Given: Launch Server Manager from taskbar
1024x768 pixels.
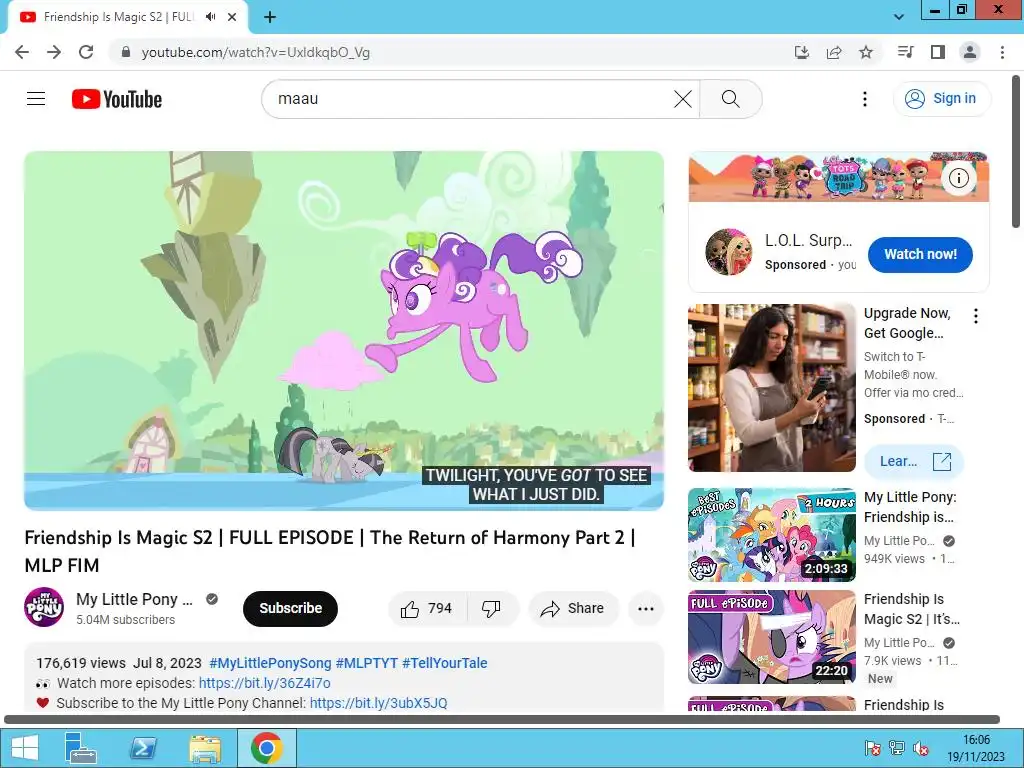Looking at the screenshot, I should [x=81, y=748].
